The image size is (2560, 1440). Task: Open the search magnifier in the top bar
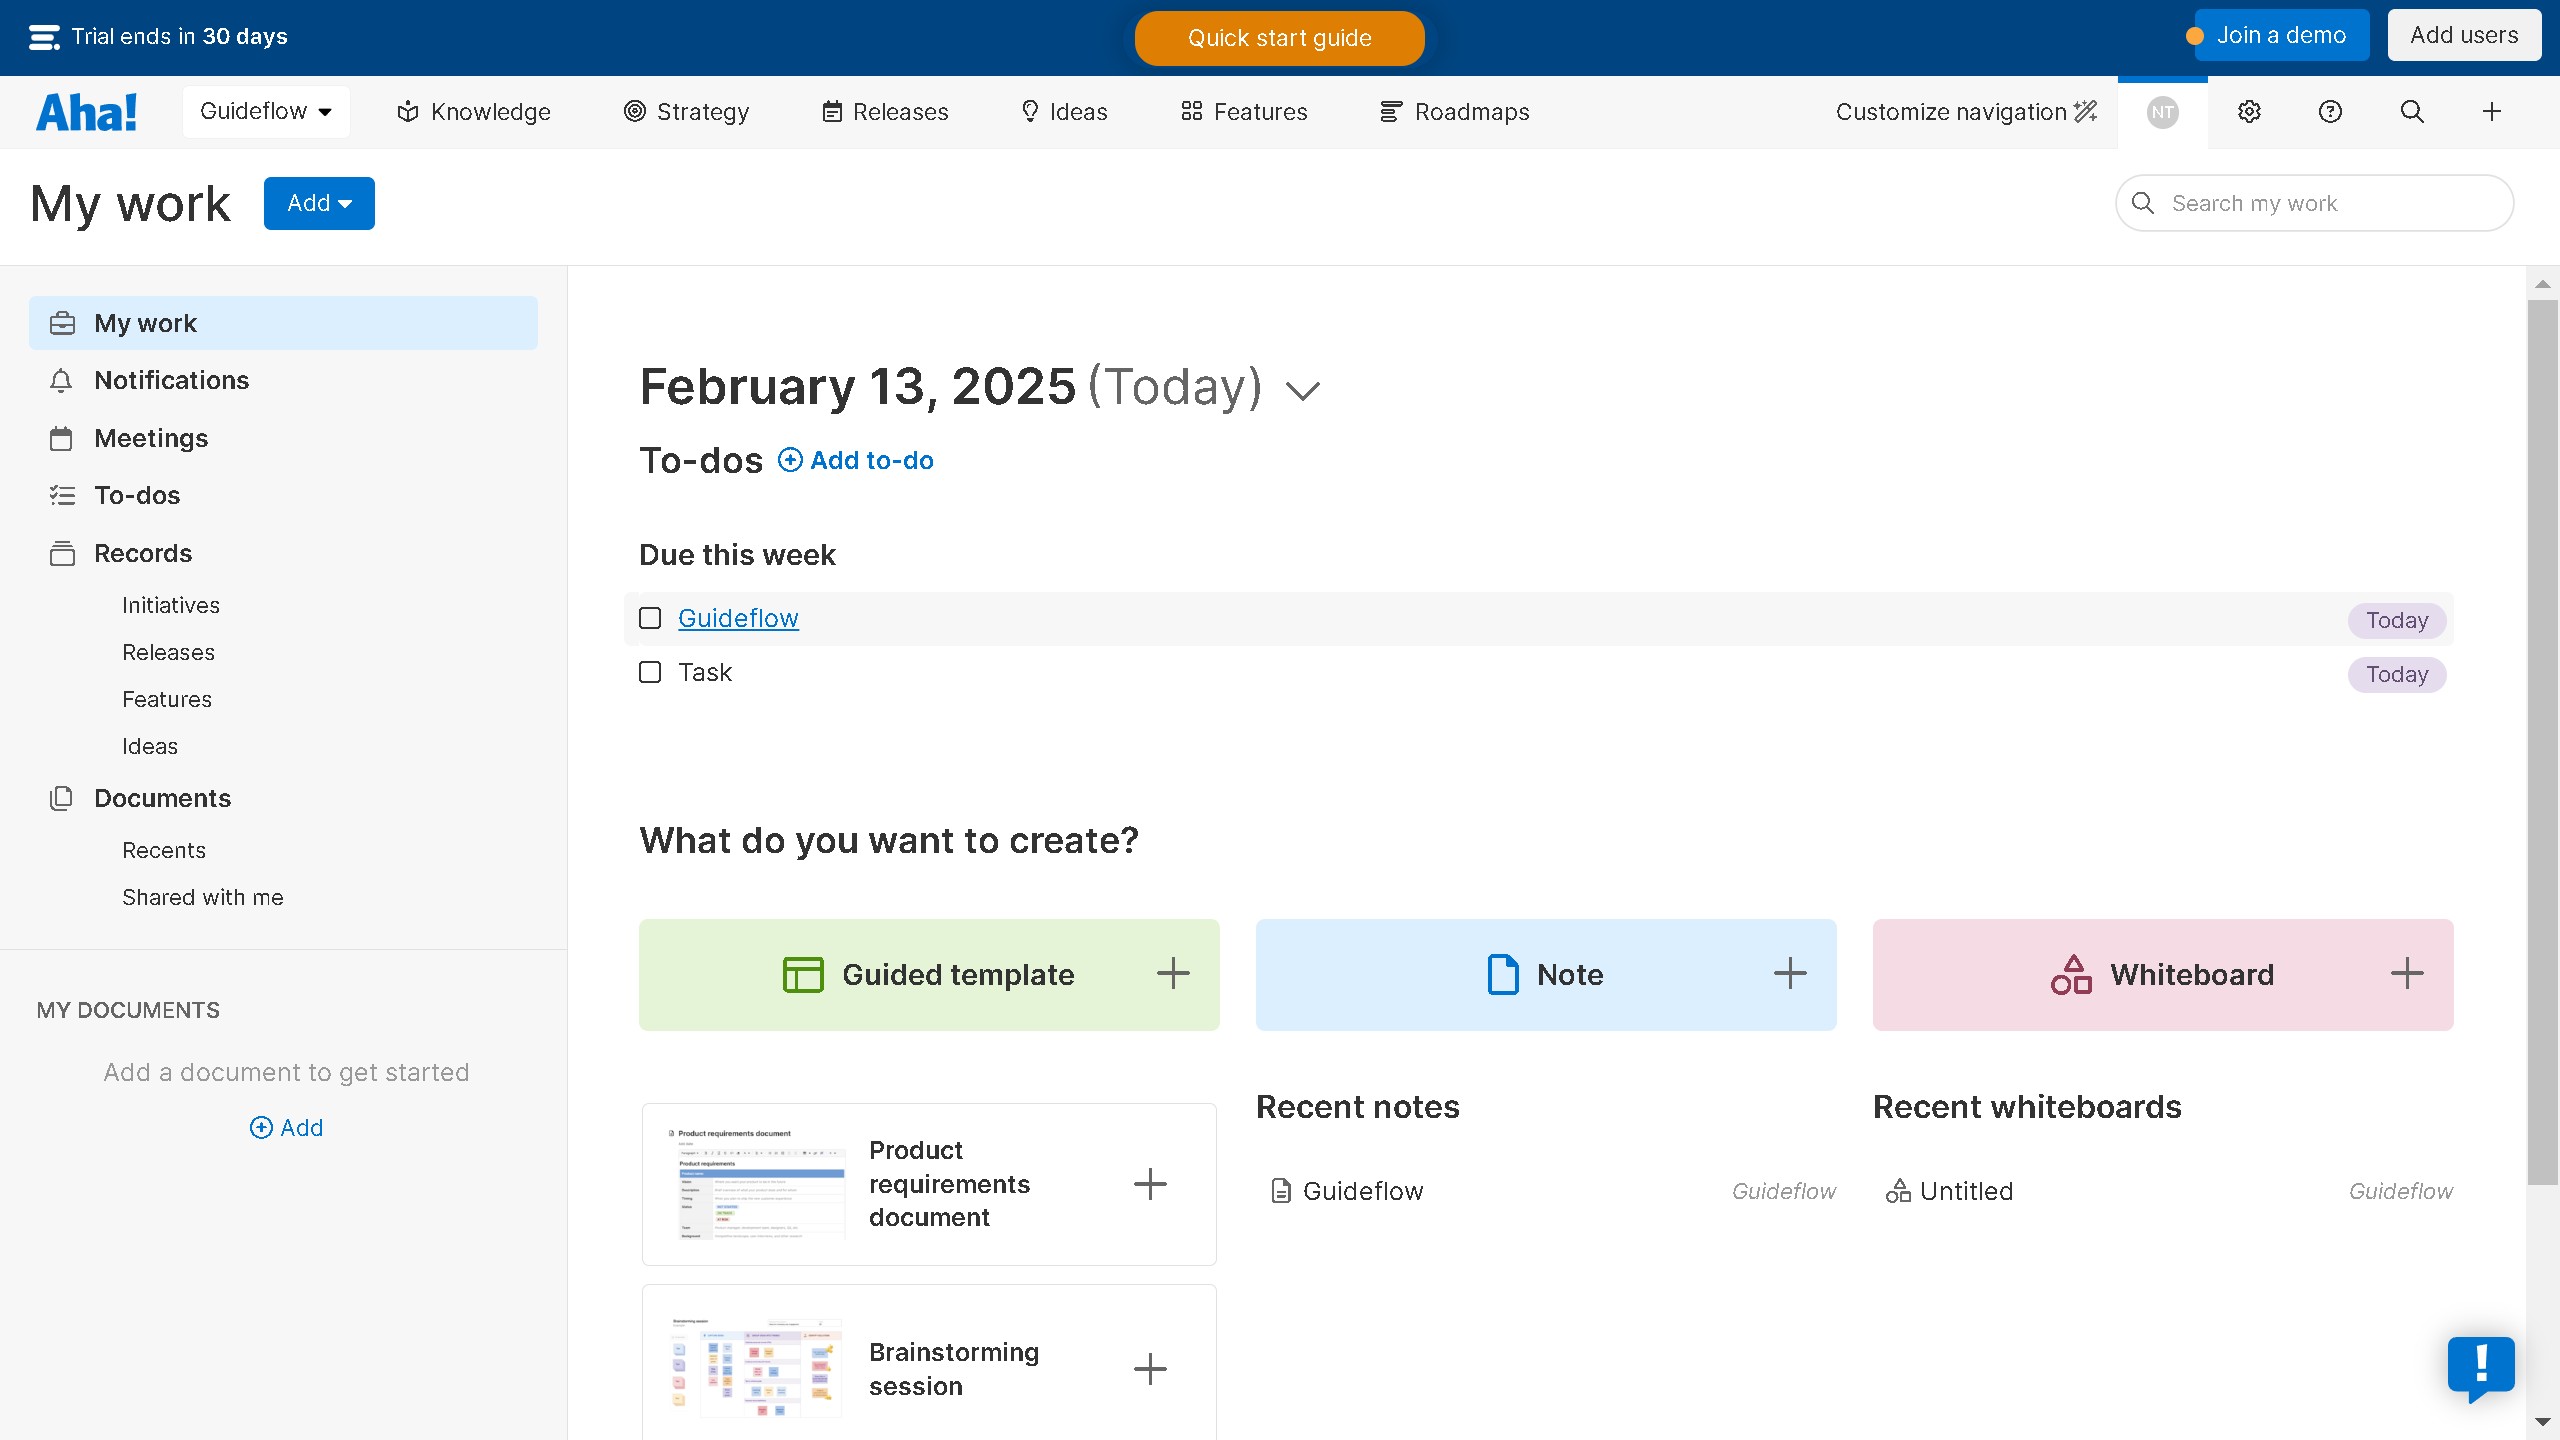coord(2411,111)
